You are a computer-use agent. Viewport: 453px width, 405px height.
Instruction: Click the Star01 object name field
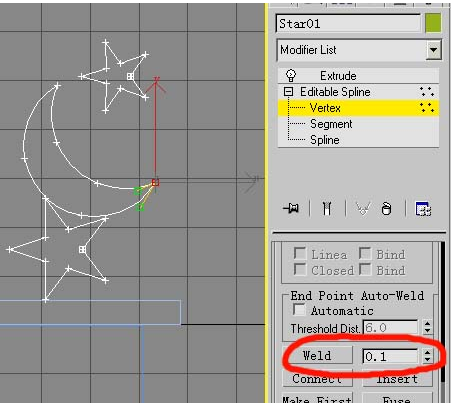coord(348,24)
